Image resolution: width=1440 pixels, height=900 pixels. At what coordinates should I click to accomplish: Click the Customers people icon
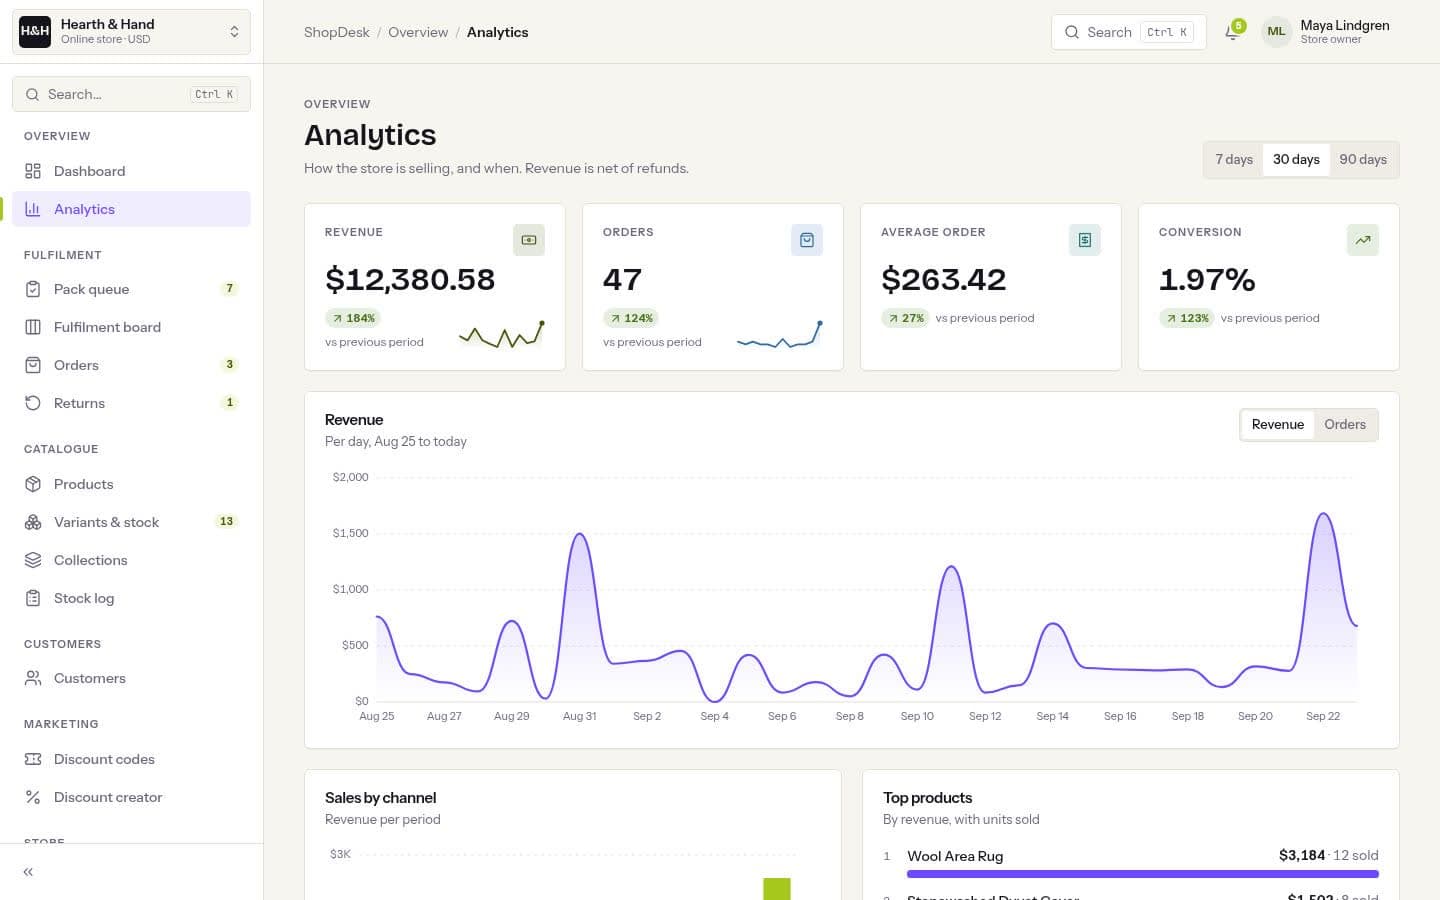[33, 678]
